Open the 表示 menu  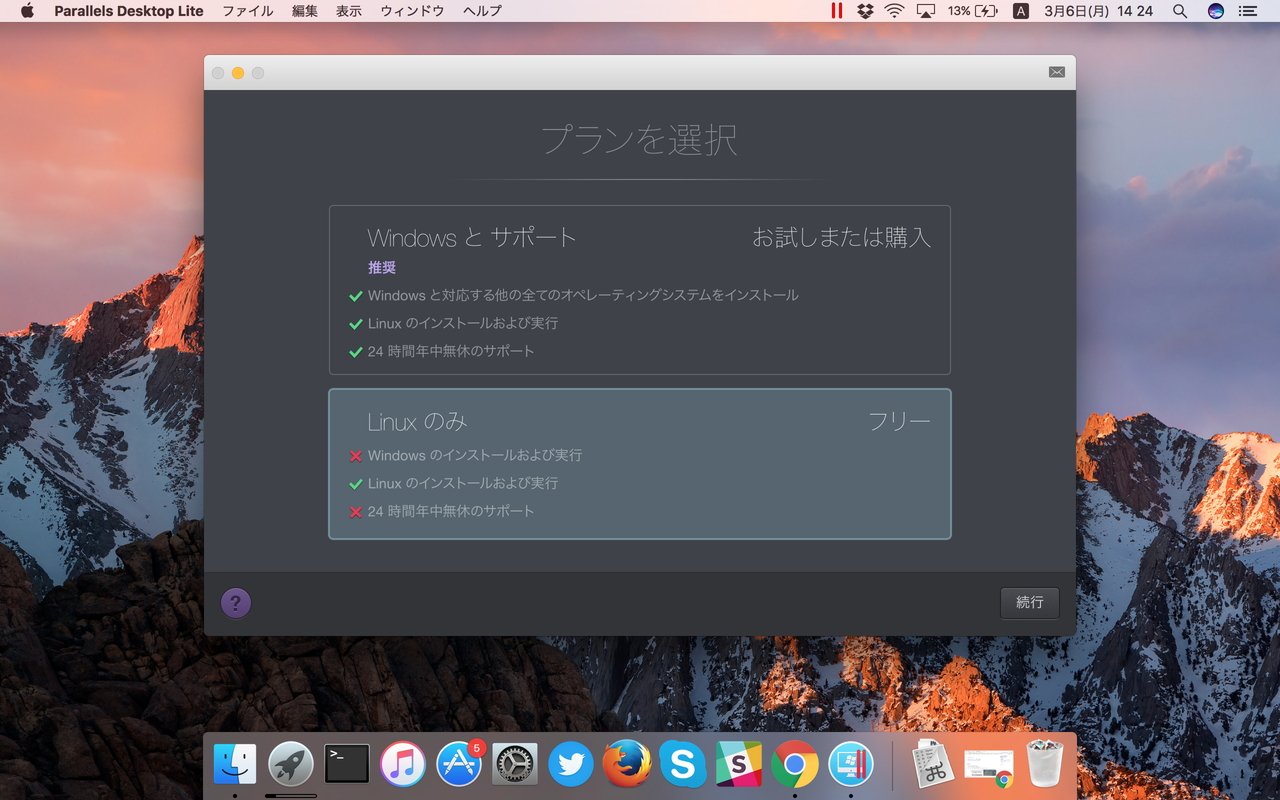click(349, 11)
